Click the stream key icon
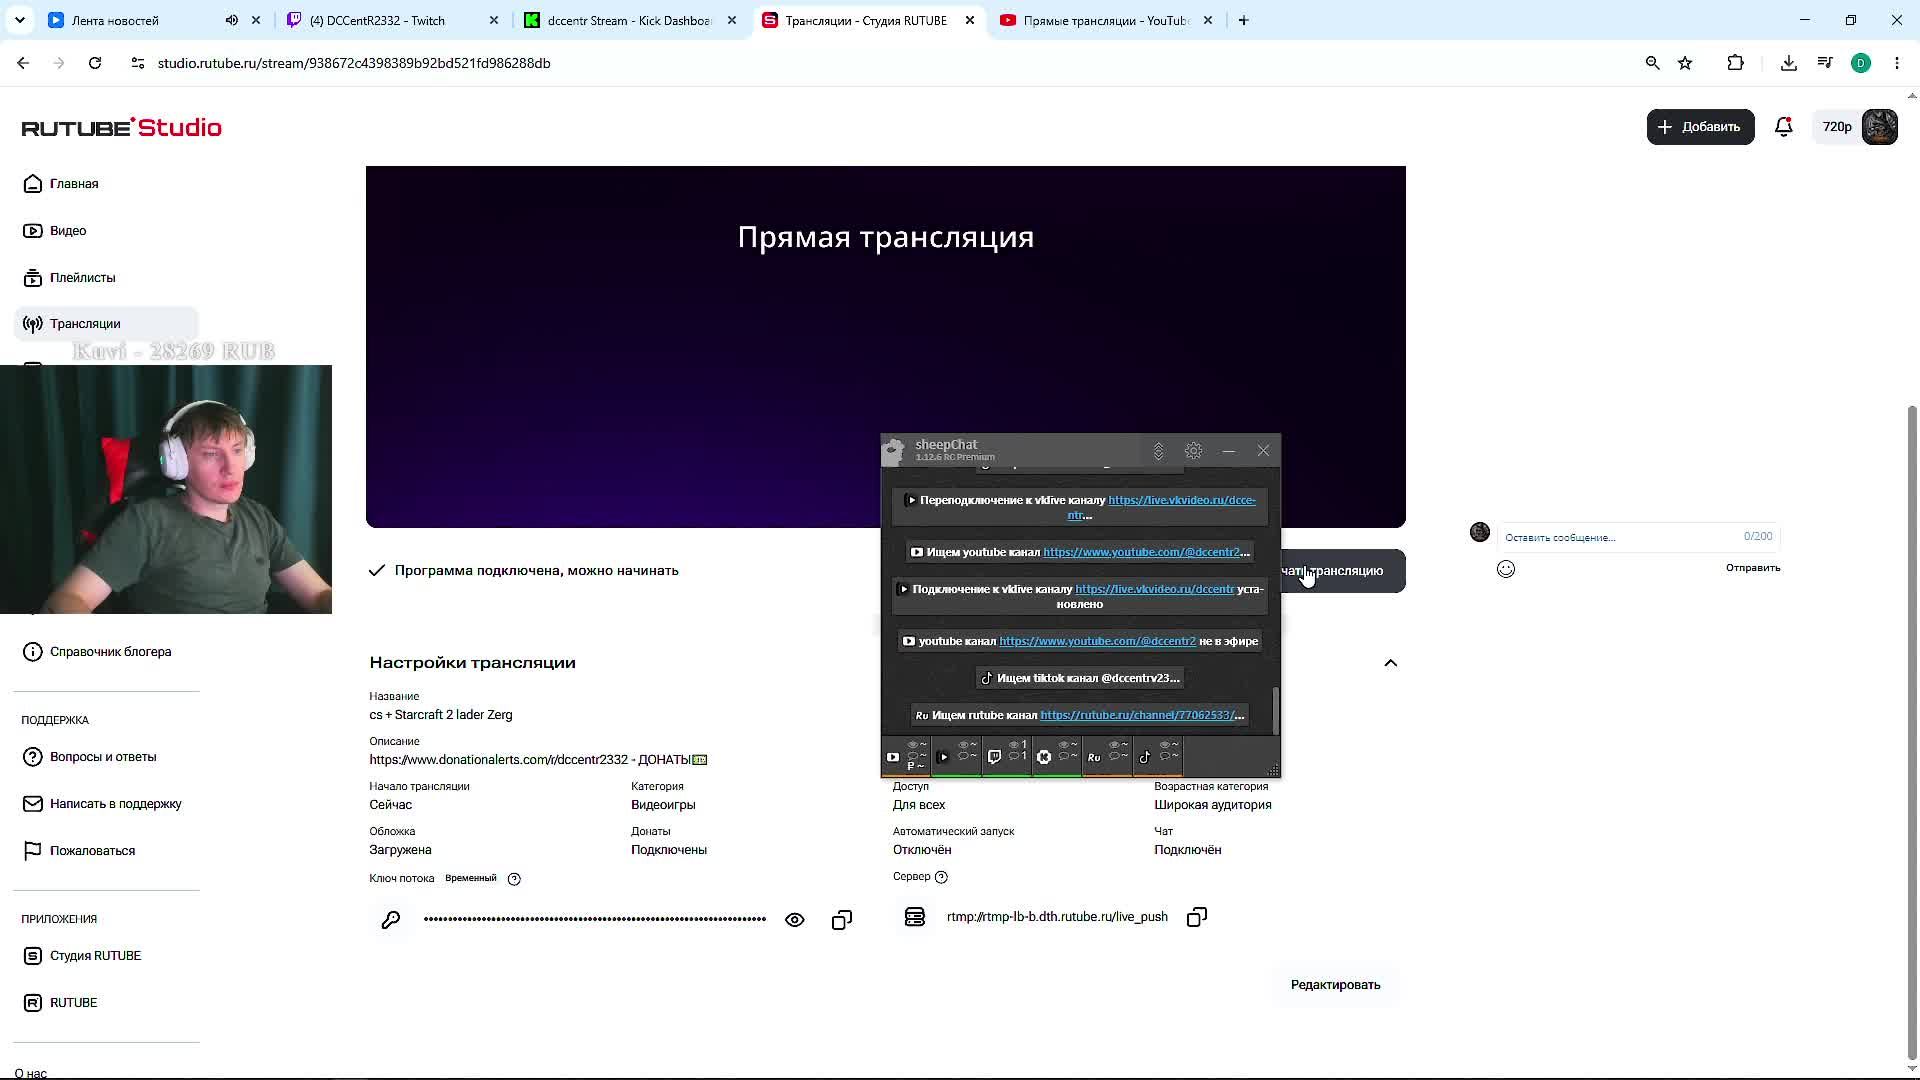Image resolution: width=1920 pixels, height=1080 pixels. click(391, 920)
